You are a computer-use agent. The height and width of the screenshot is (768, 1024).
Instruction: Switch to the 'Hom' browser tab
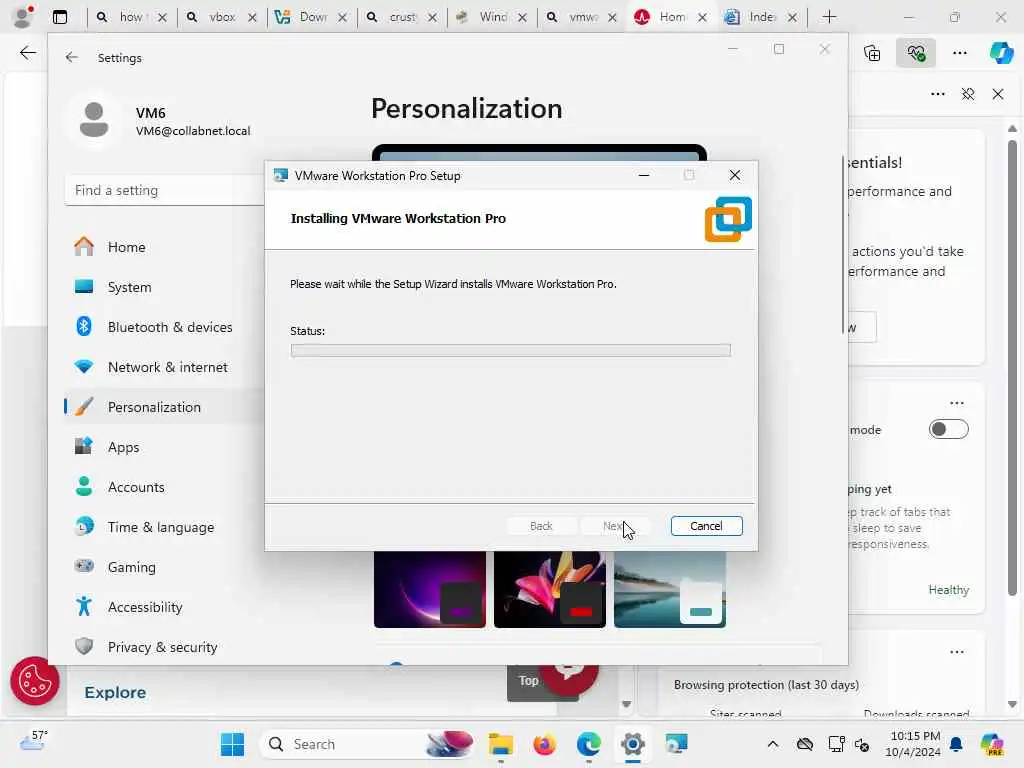point(672,17)
